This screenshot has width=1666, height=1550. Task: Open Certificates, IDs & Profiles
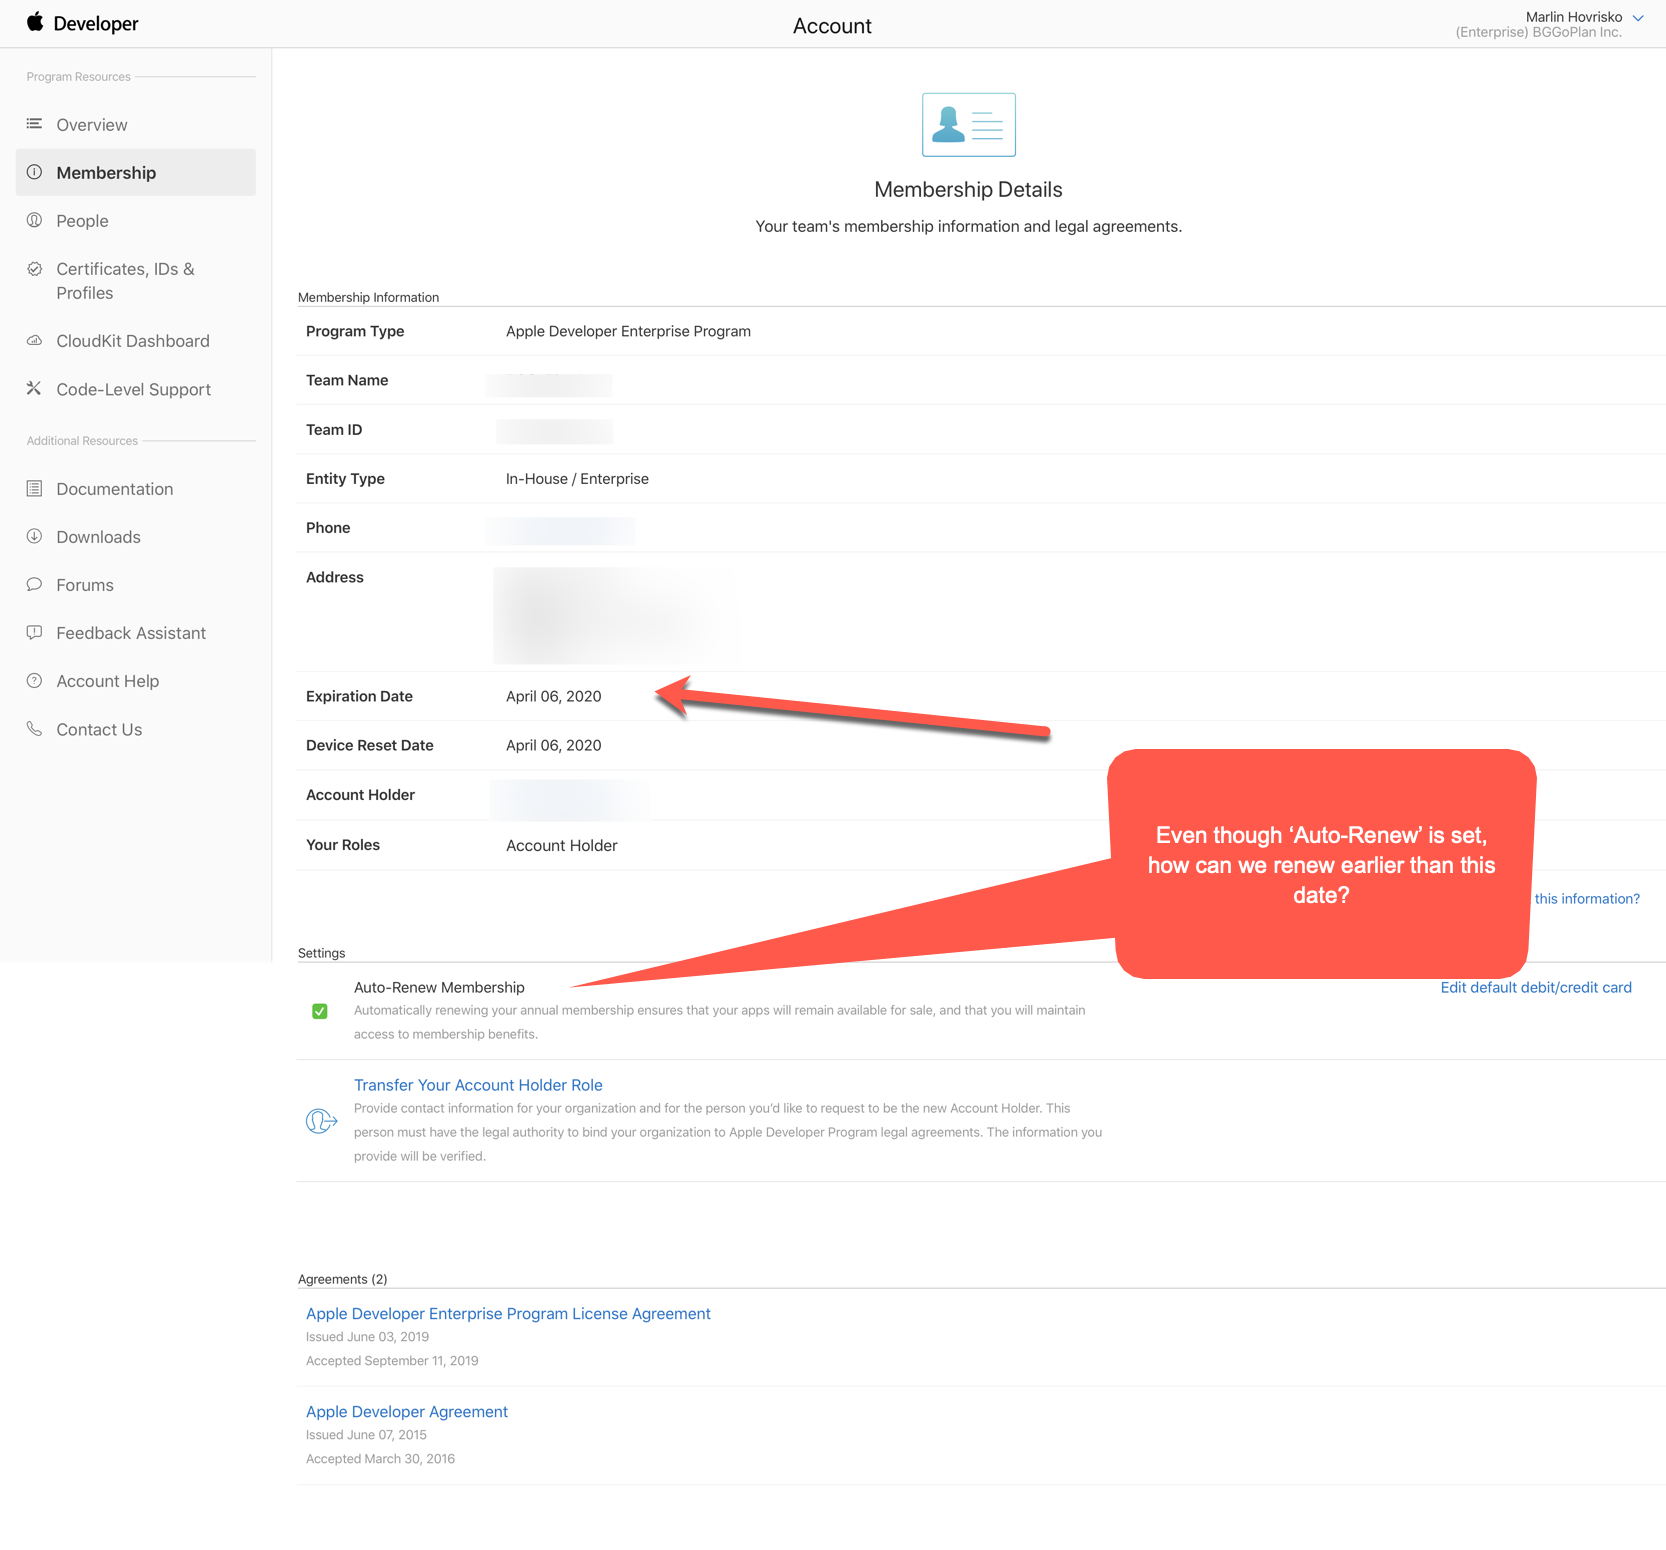[x=125, y=281]
